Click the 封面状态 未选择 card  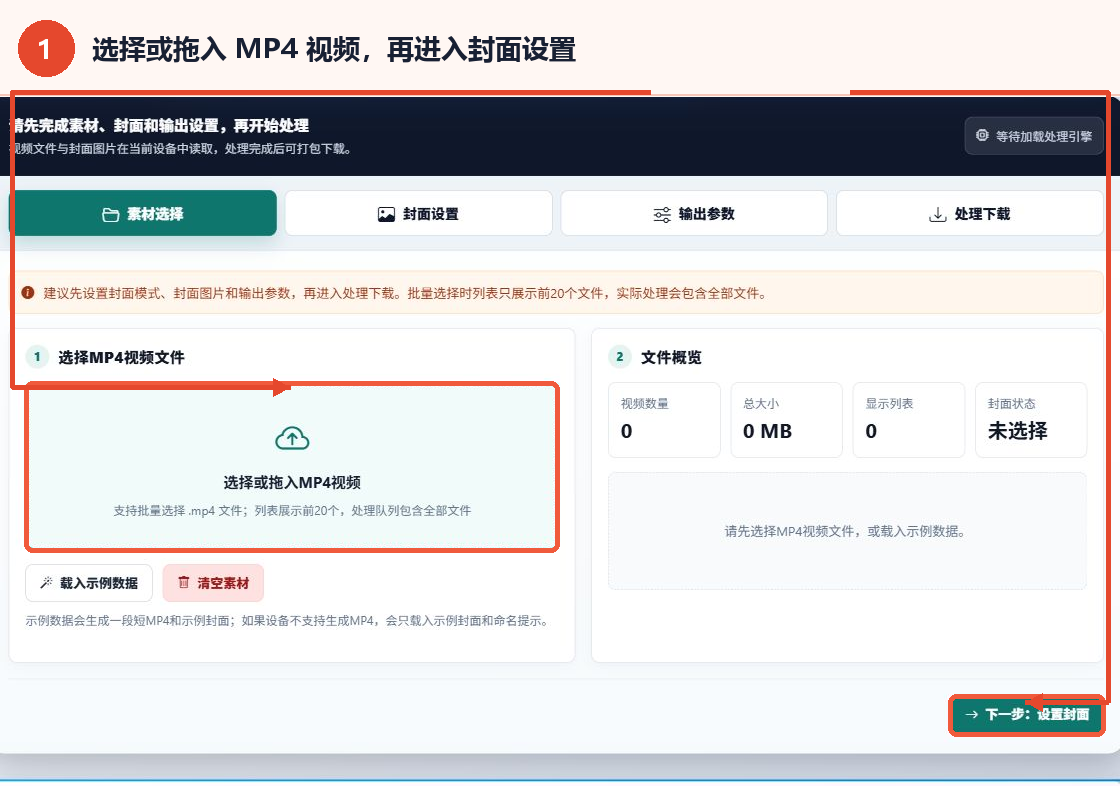click(1031, 419)
